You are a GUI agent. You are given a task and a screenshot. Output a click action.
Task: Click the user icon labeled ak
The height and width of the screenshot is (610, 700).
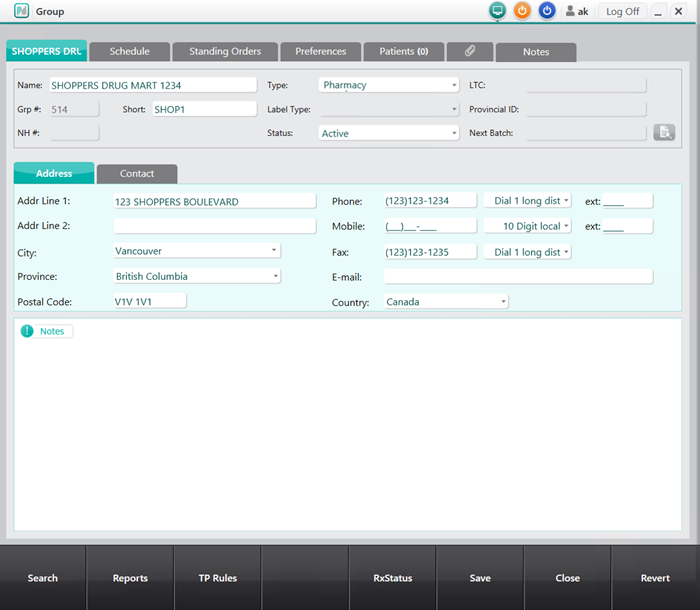(x=577, y=11)
